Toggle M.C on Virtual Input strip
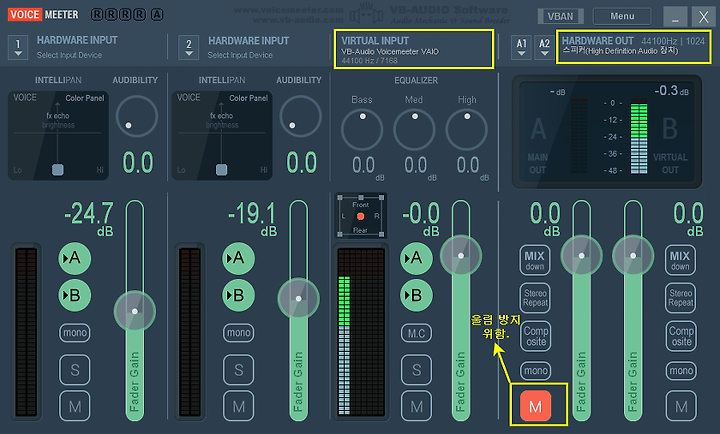 coord(416,333)
